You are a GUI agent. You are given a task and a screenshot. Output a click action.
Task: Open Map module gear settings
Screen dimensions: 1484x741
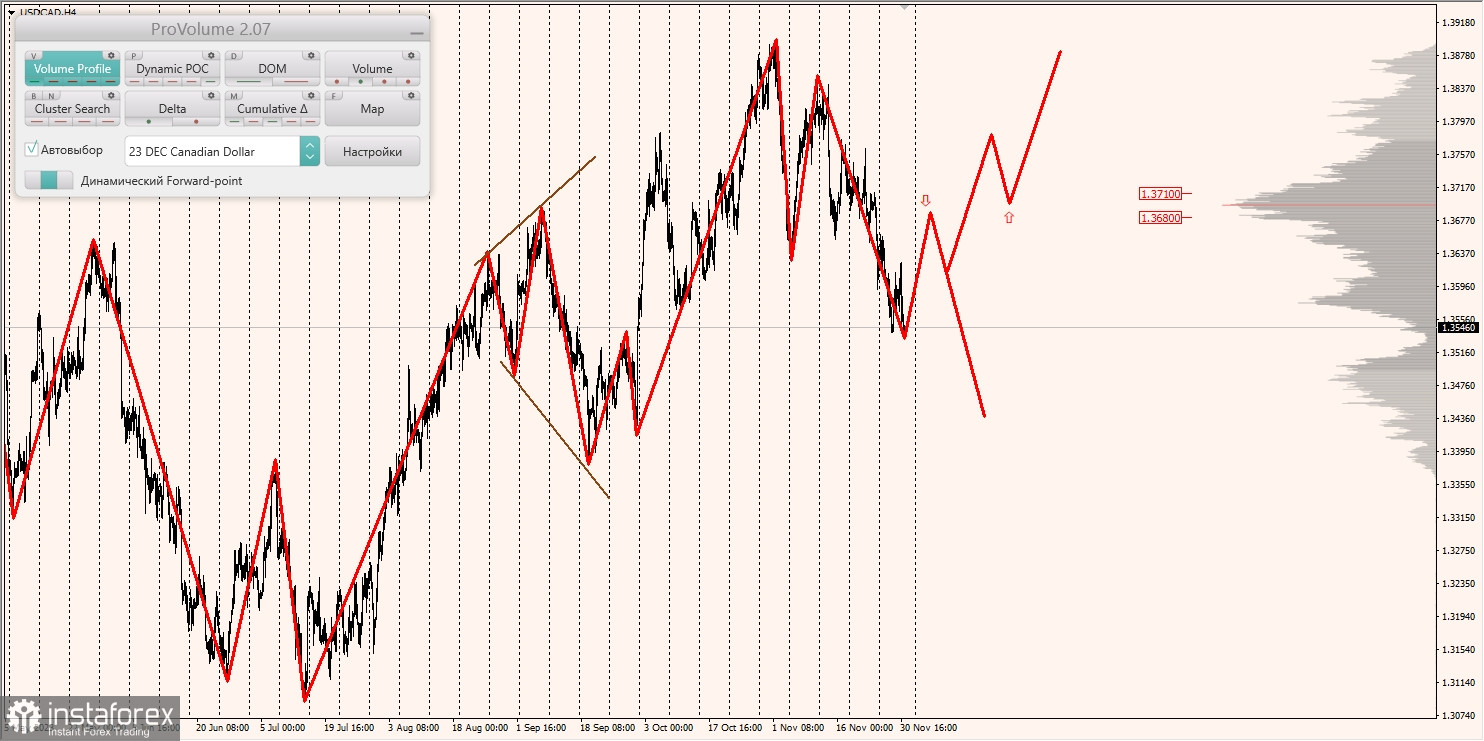click(x=411, y=96)
